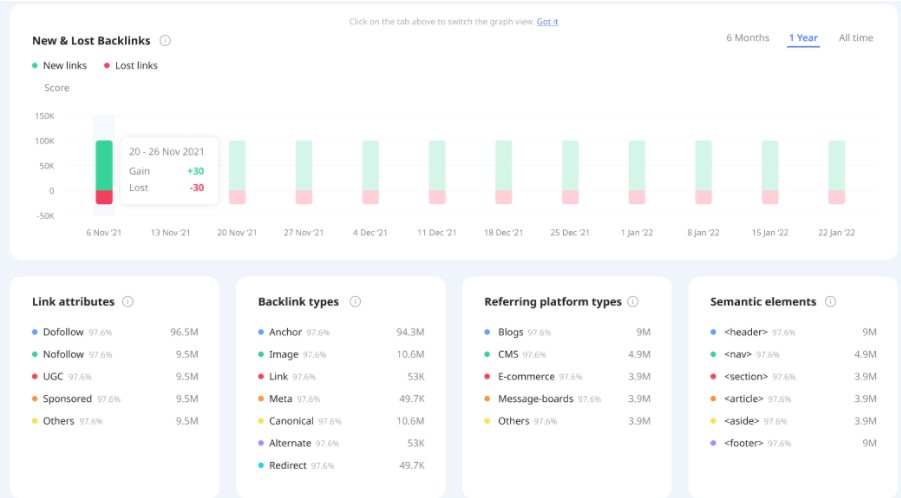Click the purple dot beside Alternate

click(x=261, y=443)
